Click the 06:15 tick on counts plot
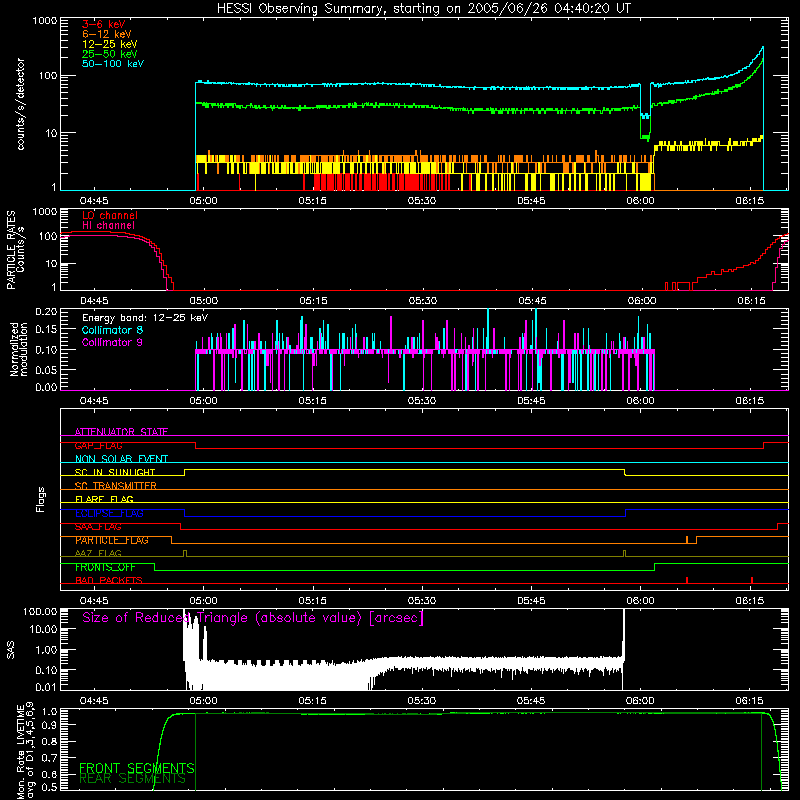This screenshot has height=800, width=800. pyautogui.click(x=749, y=201)
